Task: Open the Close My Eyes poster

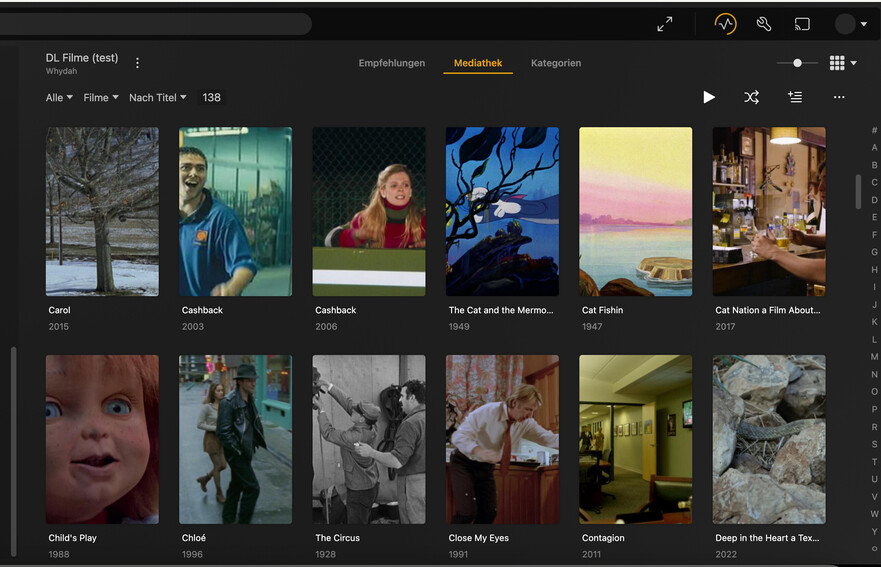Action: click(502, 439)
